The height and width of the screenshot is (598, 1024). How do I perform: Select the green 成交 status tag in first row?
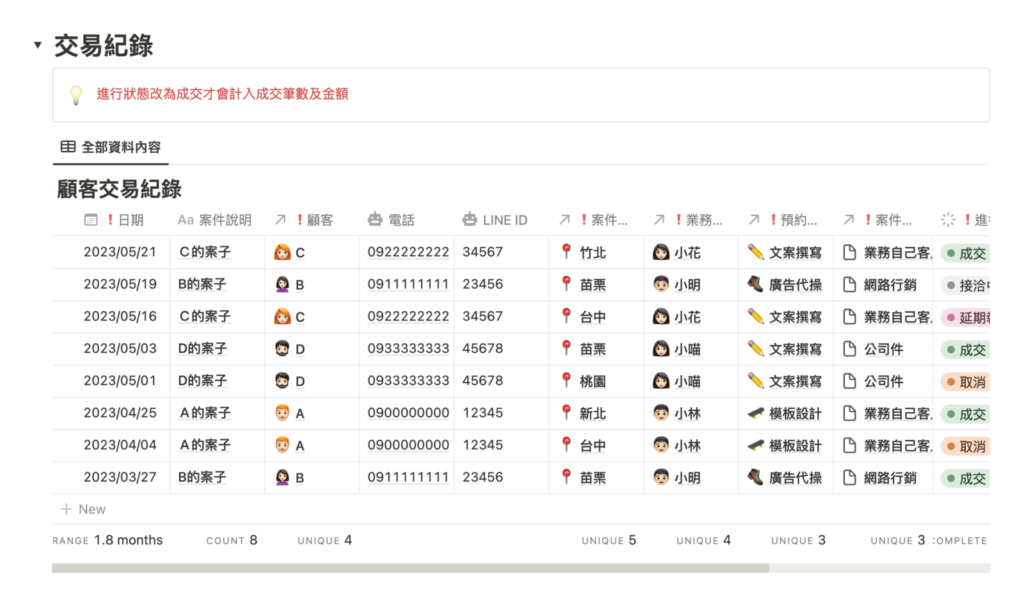965,253
